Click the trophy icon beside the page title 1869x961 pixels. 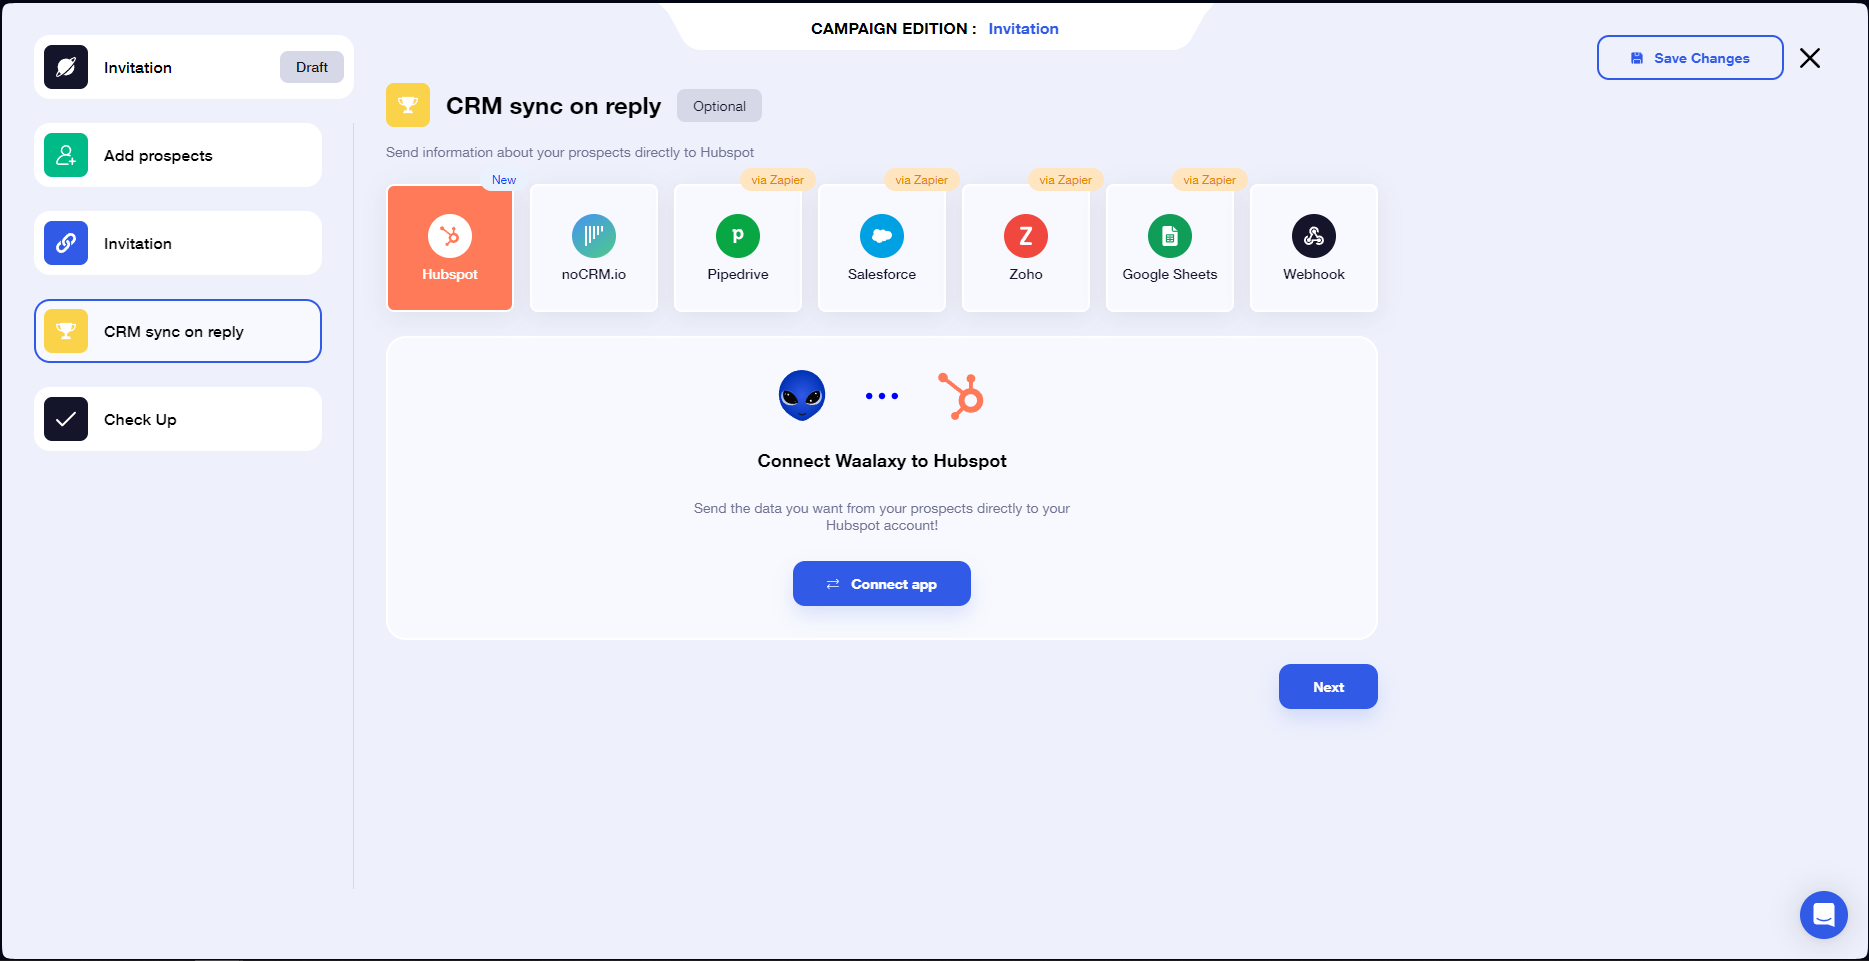coord(408,105)
